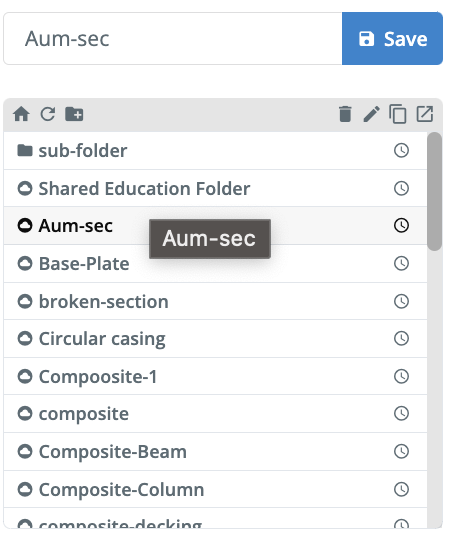The image size is (452, 536).
Task: Select the broken-section file
Action: click(x=215, y=301)
